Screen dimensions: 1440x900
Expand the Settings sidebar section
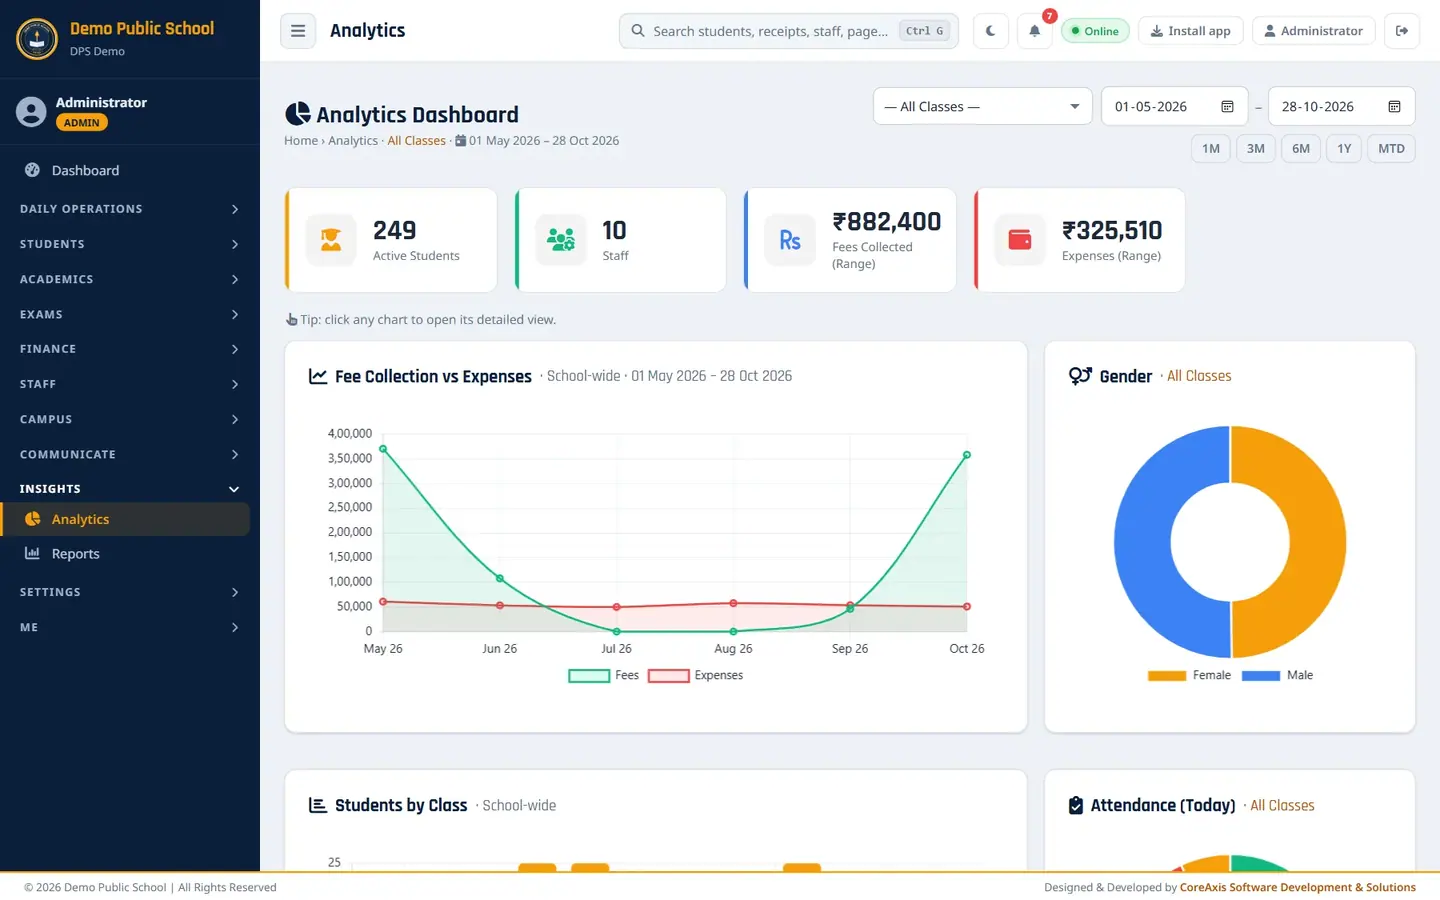click(130, 592)
